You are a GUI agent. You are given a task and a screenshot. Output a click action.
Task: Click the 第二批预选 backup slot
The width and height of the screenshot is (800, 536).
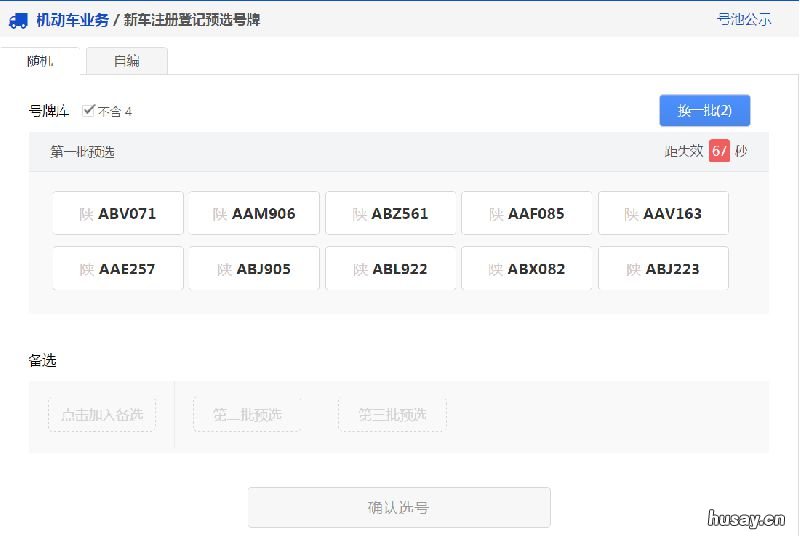247,414
